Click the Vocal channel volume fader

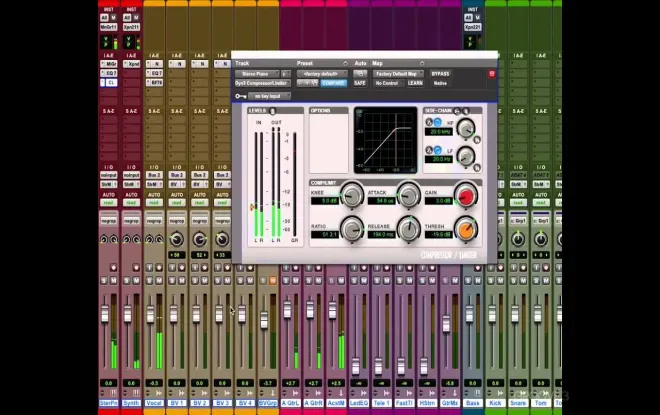coord(150,314)
